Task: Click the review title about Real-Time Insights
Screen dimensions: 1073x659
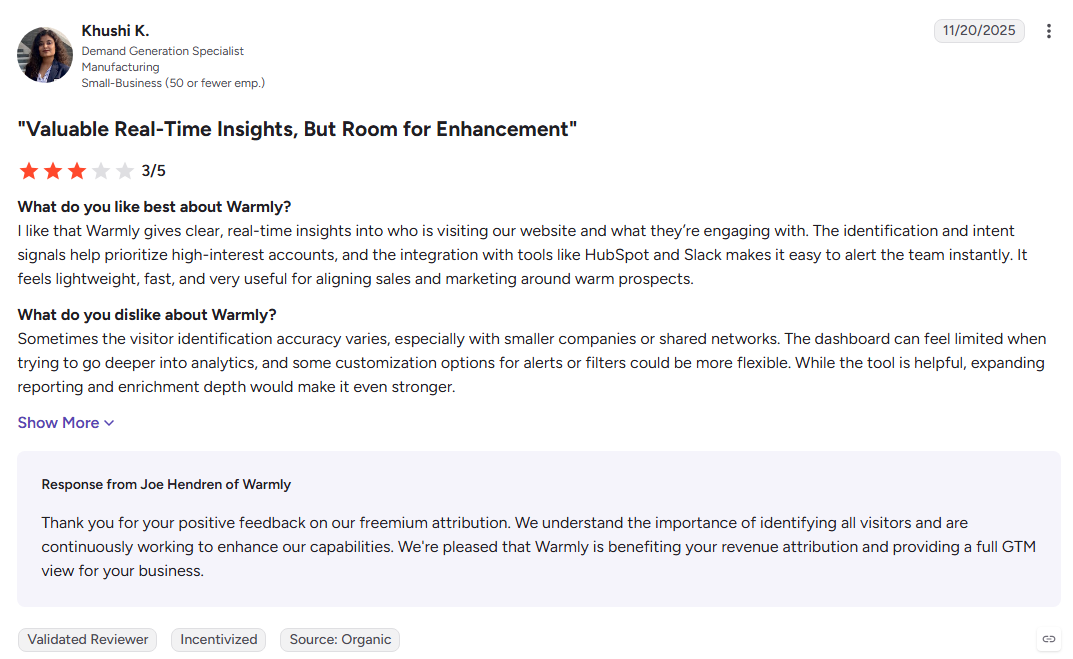Action: (297, 129)
